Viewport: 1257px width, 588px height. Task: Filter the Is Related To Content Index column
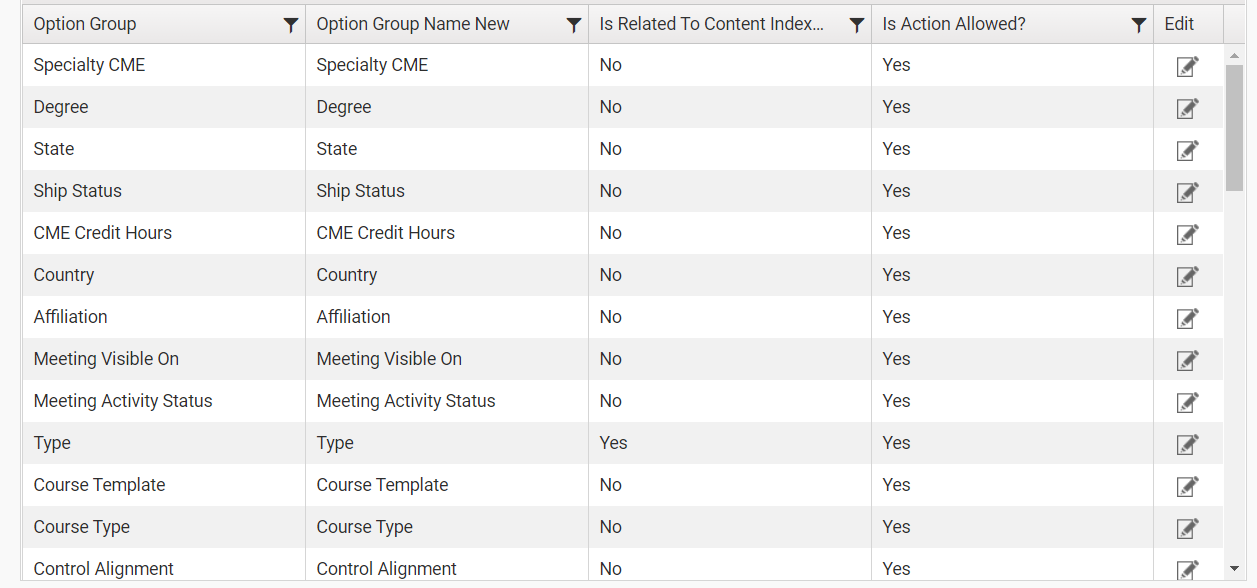(857, 25)
